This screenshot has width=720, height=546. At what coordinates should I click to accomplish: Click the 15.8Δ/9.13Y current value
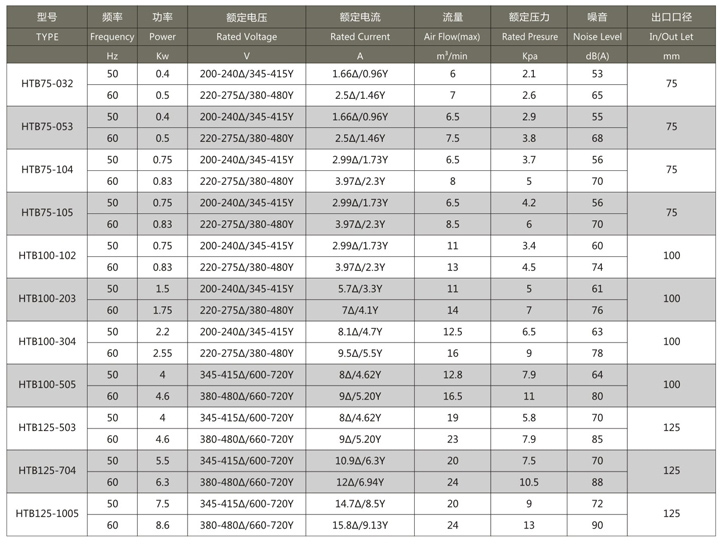point(360,525)
